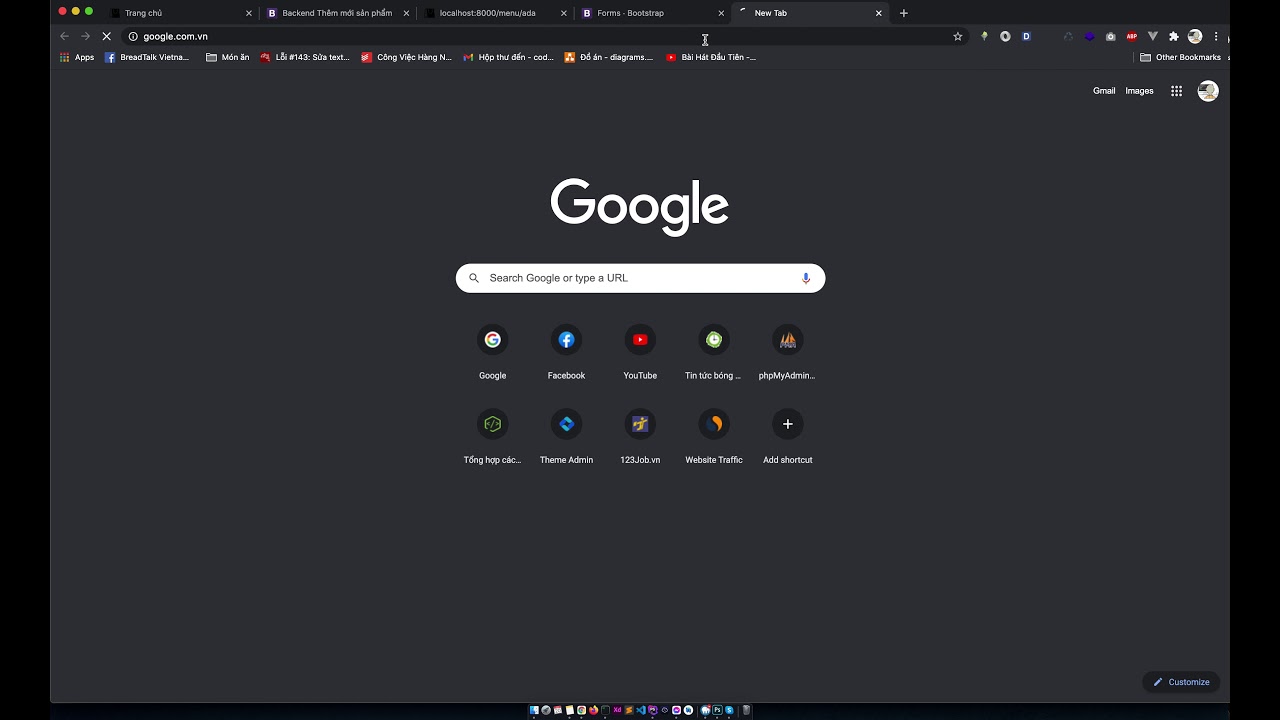Close the Forms - Bootstrap tab
Viewport: 1280px width, 720px height.
click(x=721, y=13)
